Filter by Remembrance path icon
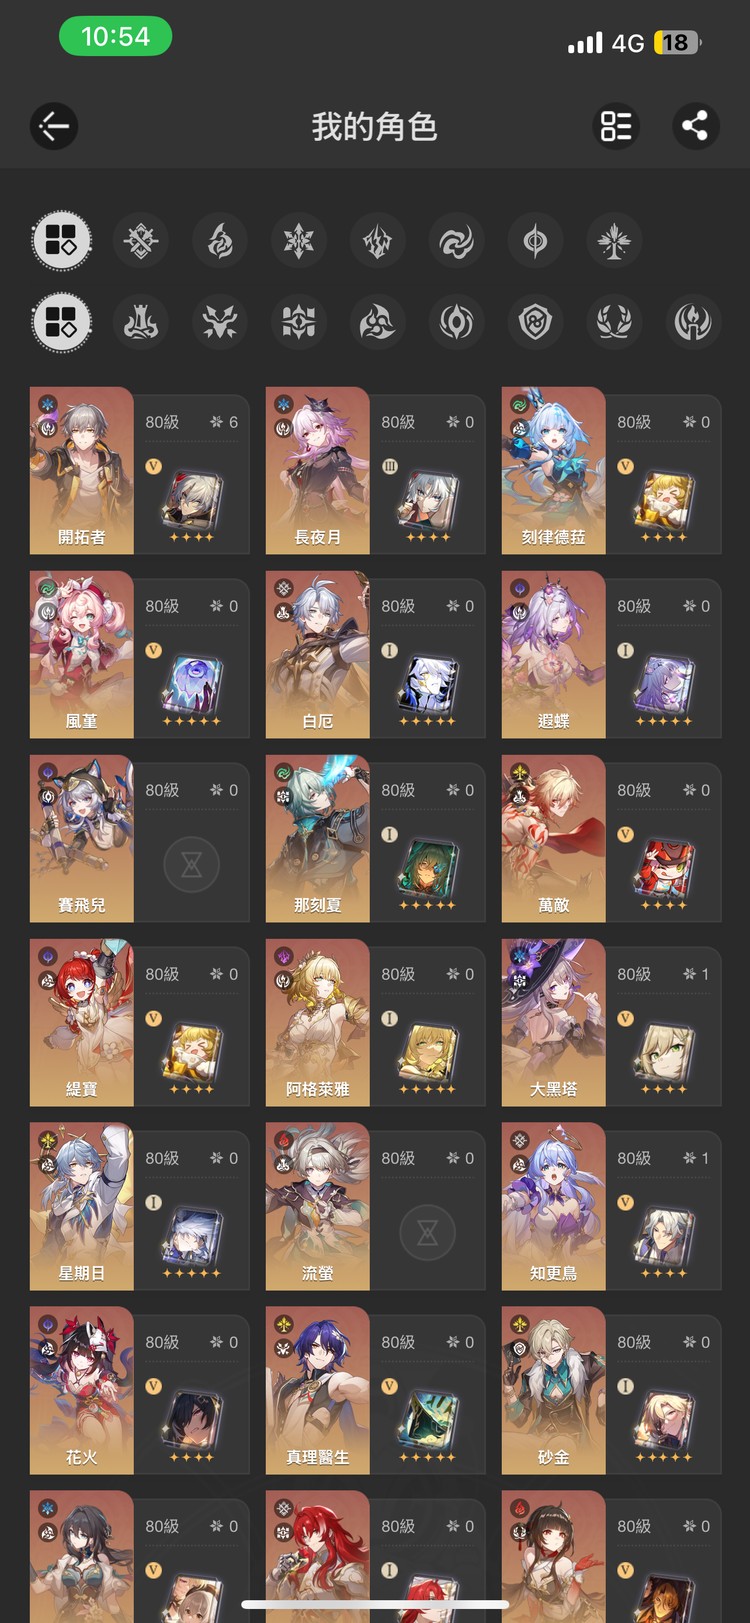Screen dimensions: 750x1623 coord(693,322)
